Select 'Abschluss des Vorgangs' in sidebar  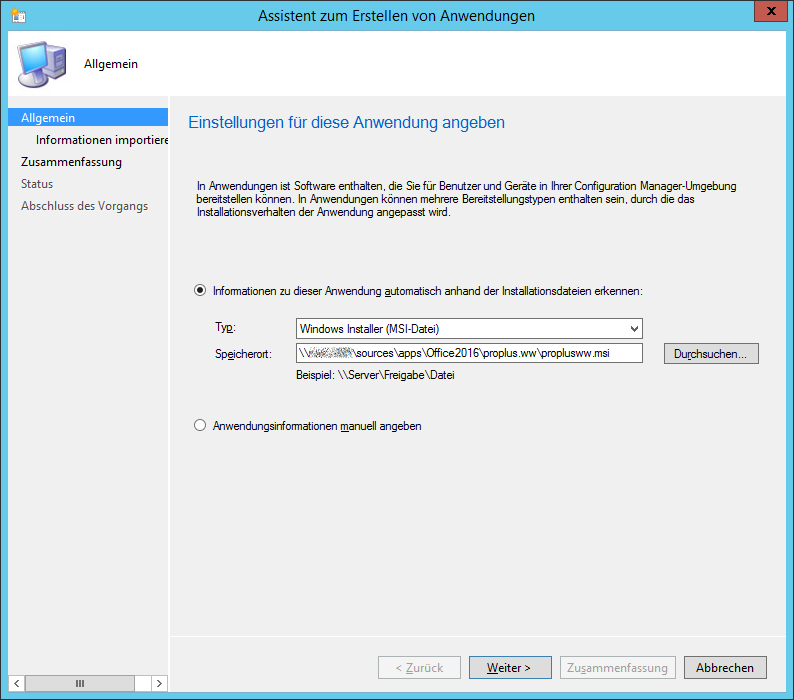coord(84,206)
